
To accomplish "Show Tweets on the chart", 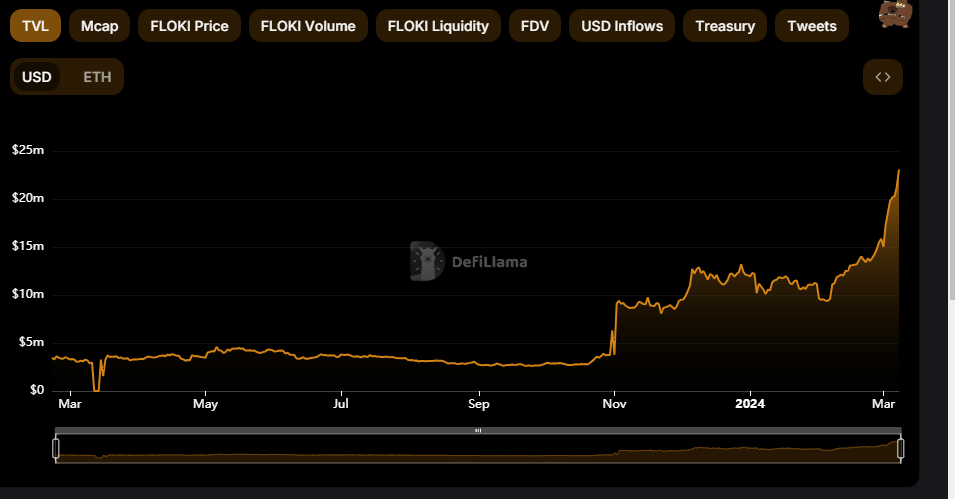I will (812, 26).
